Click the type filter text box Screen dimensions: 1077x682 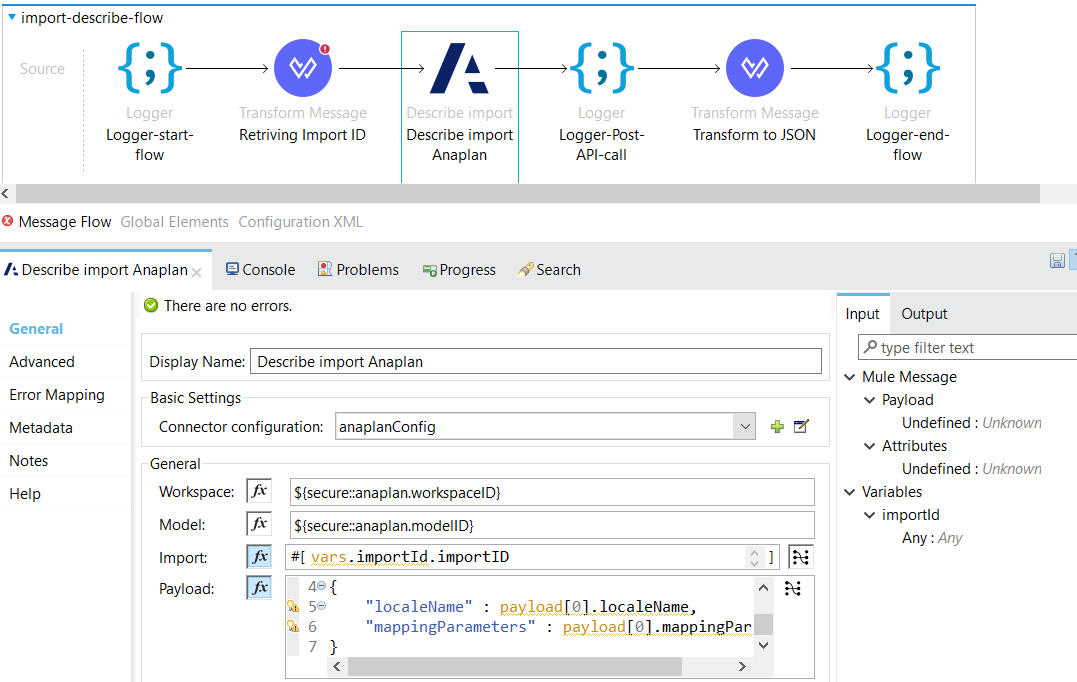click(x=968, y=348)
